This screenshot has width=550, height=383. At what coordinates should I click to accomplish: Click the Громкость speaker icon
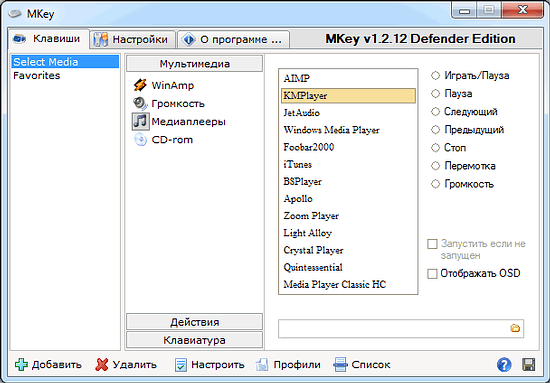(x=140, y=103)
